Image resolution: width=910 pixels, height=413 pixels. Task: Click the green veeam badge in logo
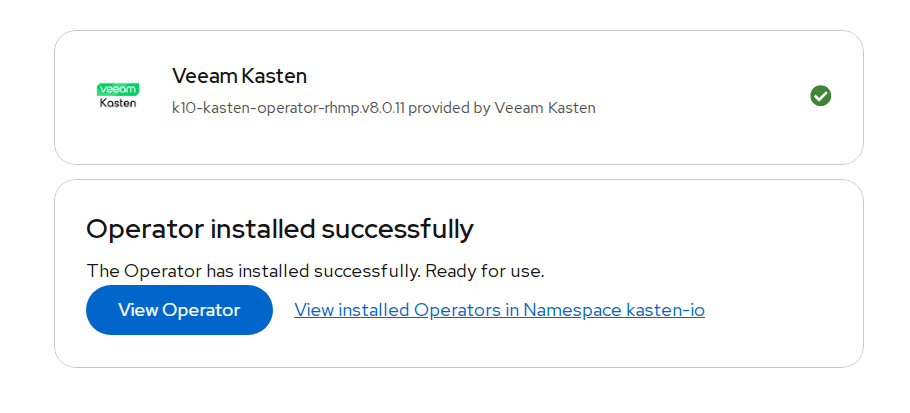pyautogui.click(x=118, y=89)
